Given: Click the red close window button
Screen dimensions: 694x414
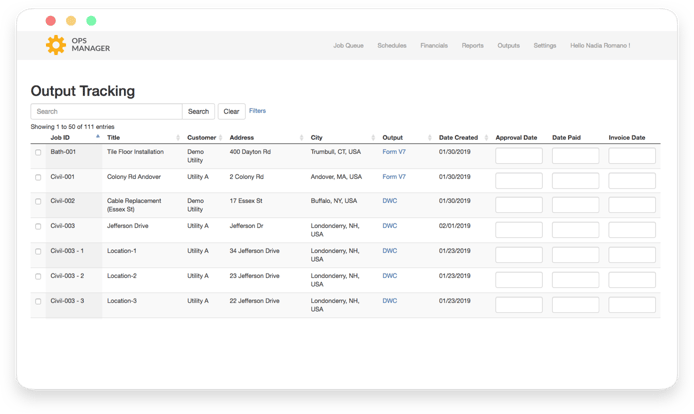Looking at the screenshot, I should tap(51, 21).
